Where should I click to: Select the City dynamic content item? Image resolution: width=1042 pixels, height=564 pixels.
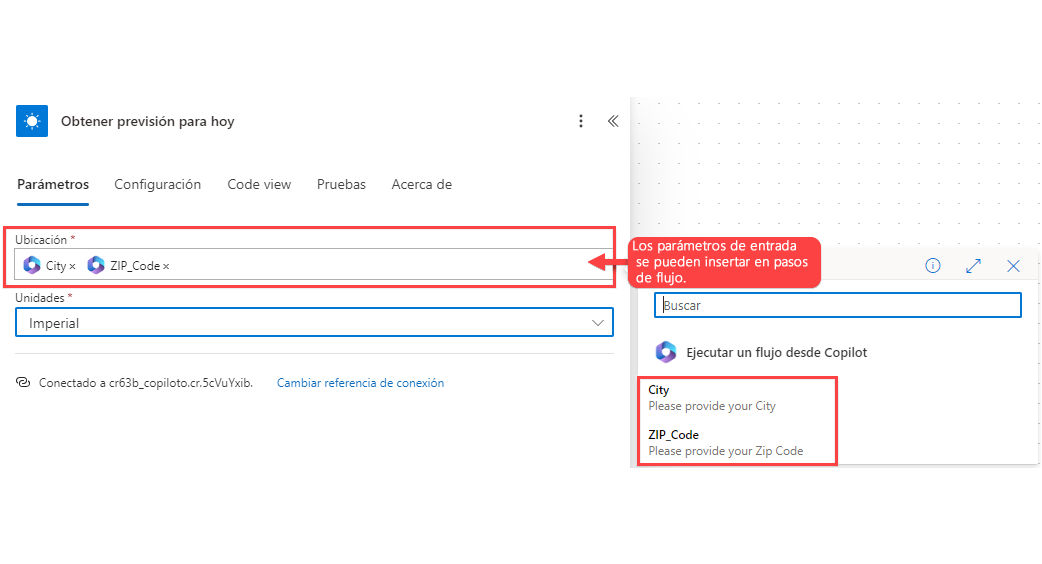pyautogui.click(x=737, y=398)
